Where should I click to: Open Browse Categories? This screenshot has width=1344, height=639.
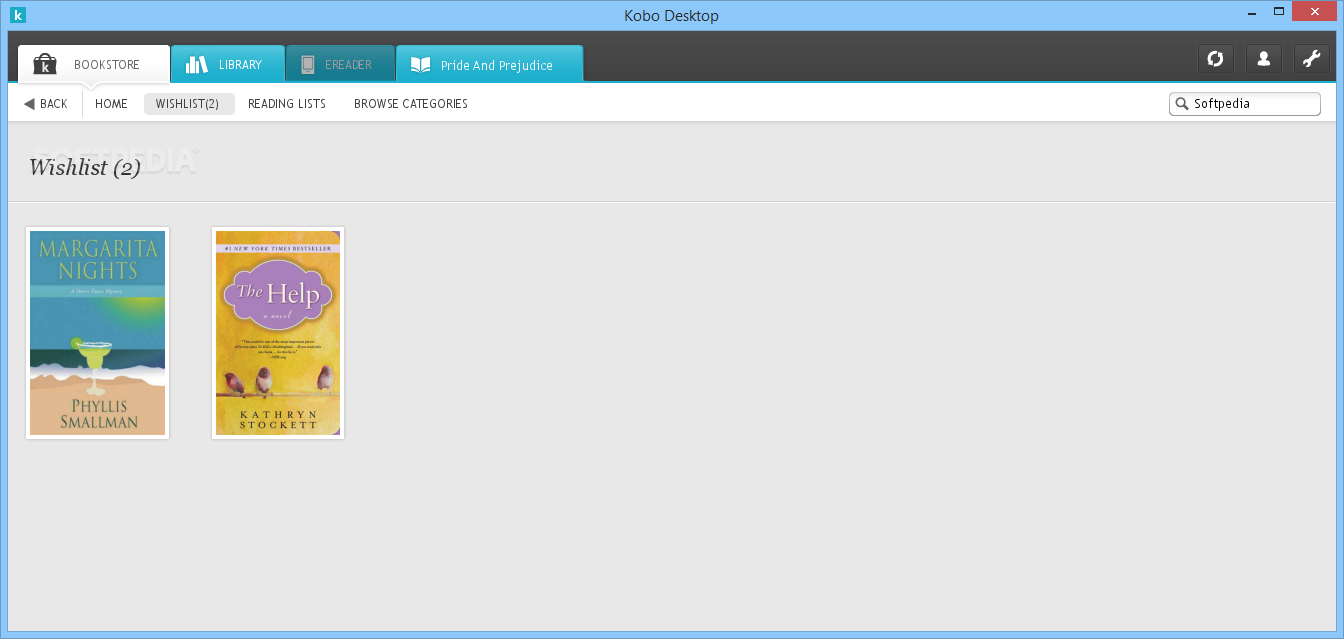(x=411, y=103)
